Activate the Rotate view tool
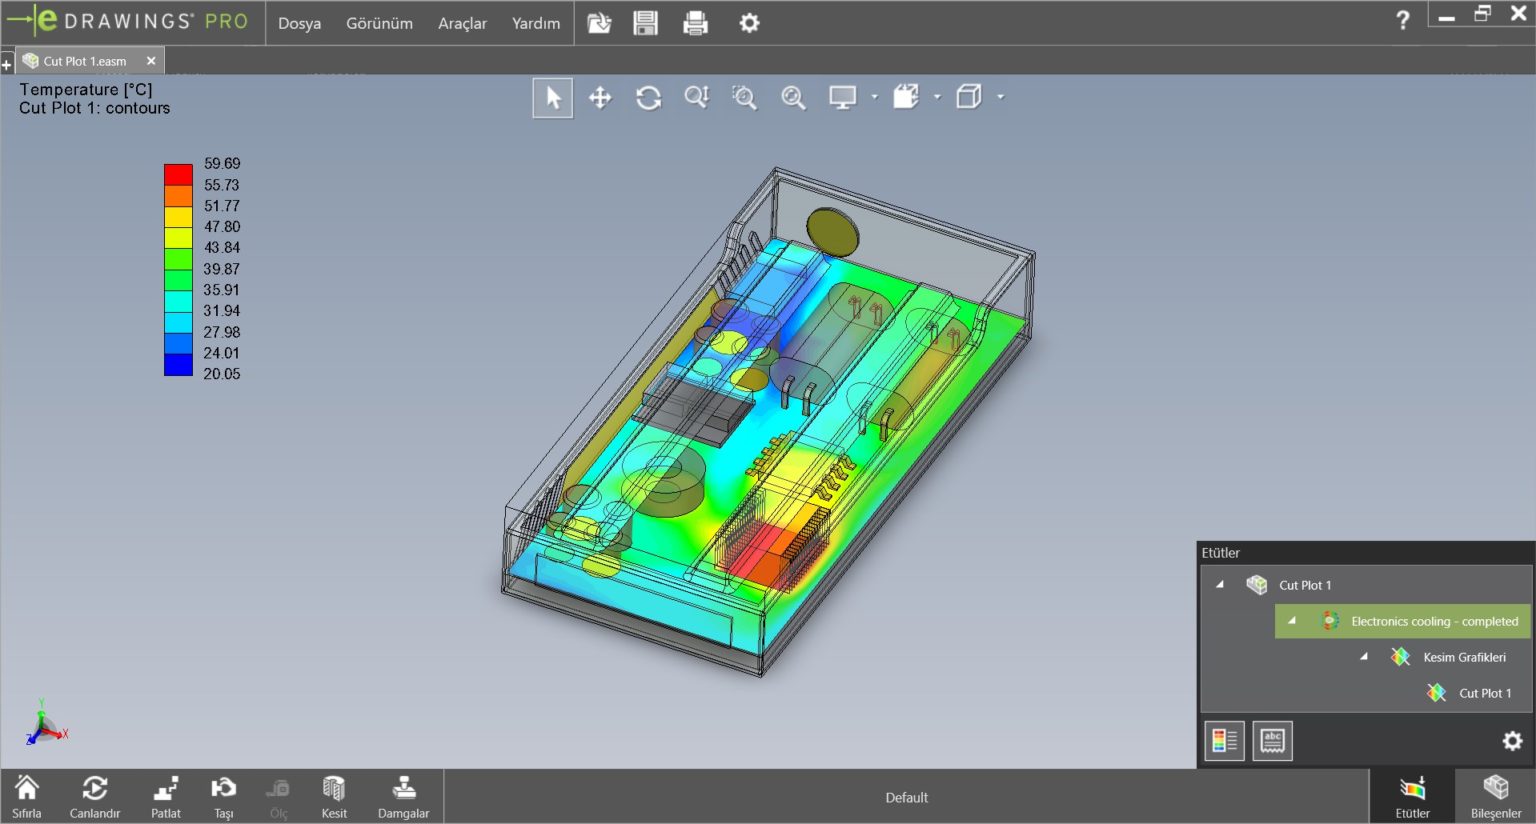Screen dimensions: 1536x824 pyautogui.click(x=648, y=96)
